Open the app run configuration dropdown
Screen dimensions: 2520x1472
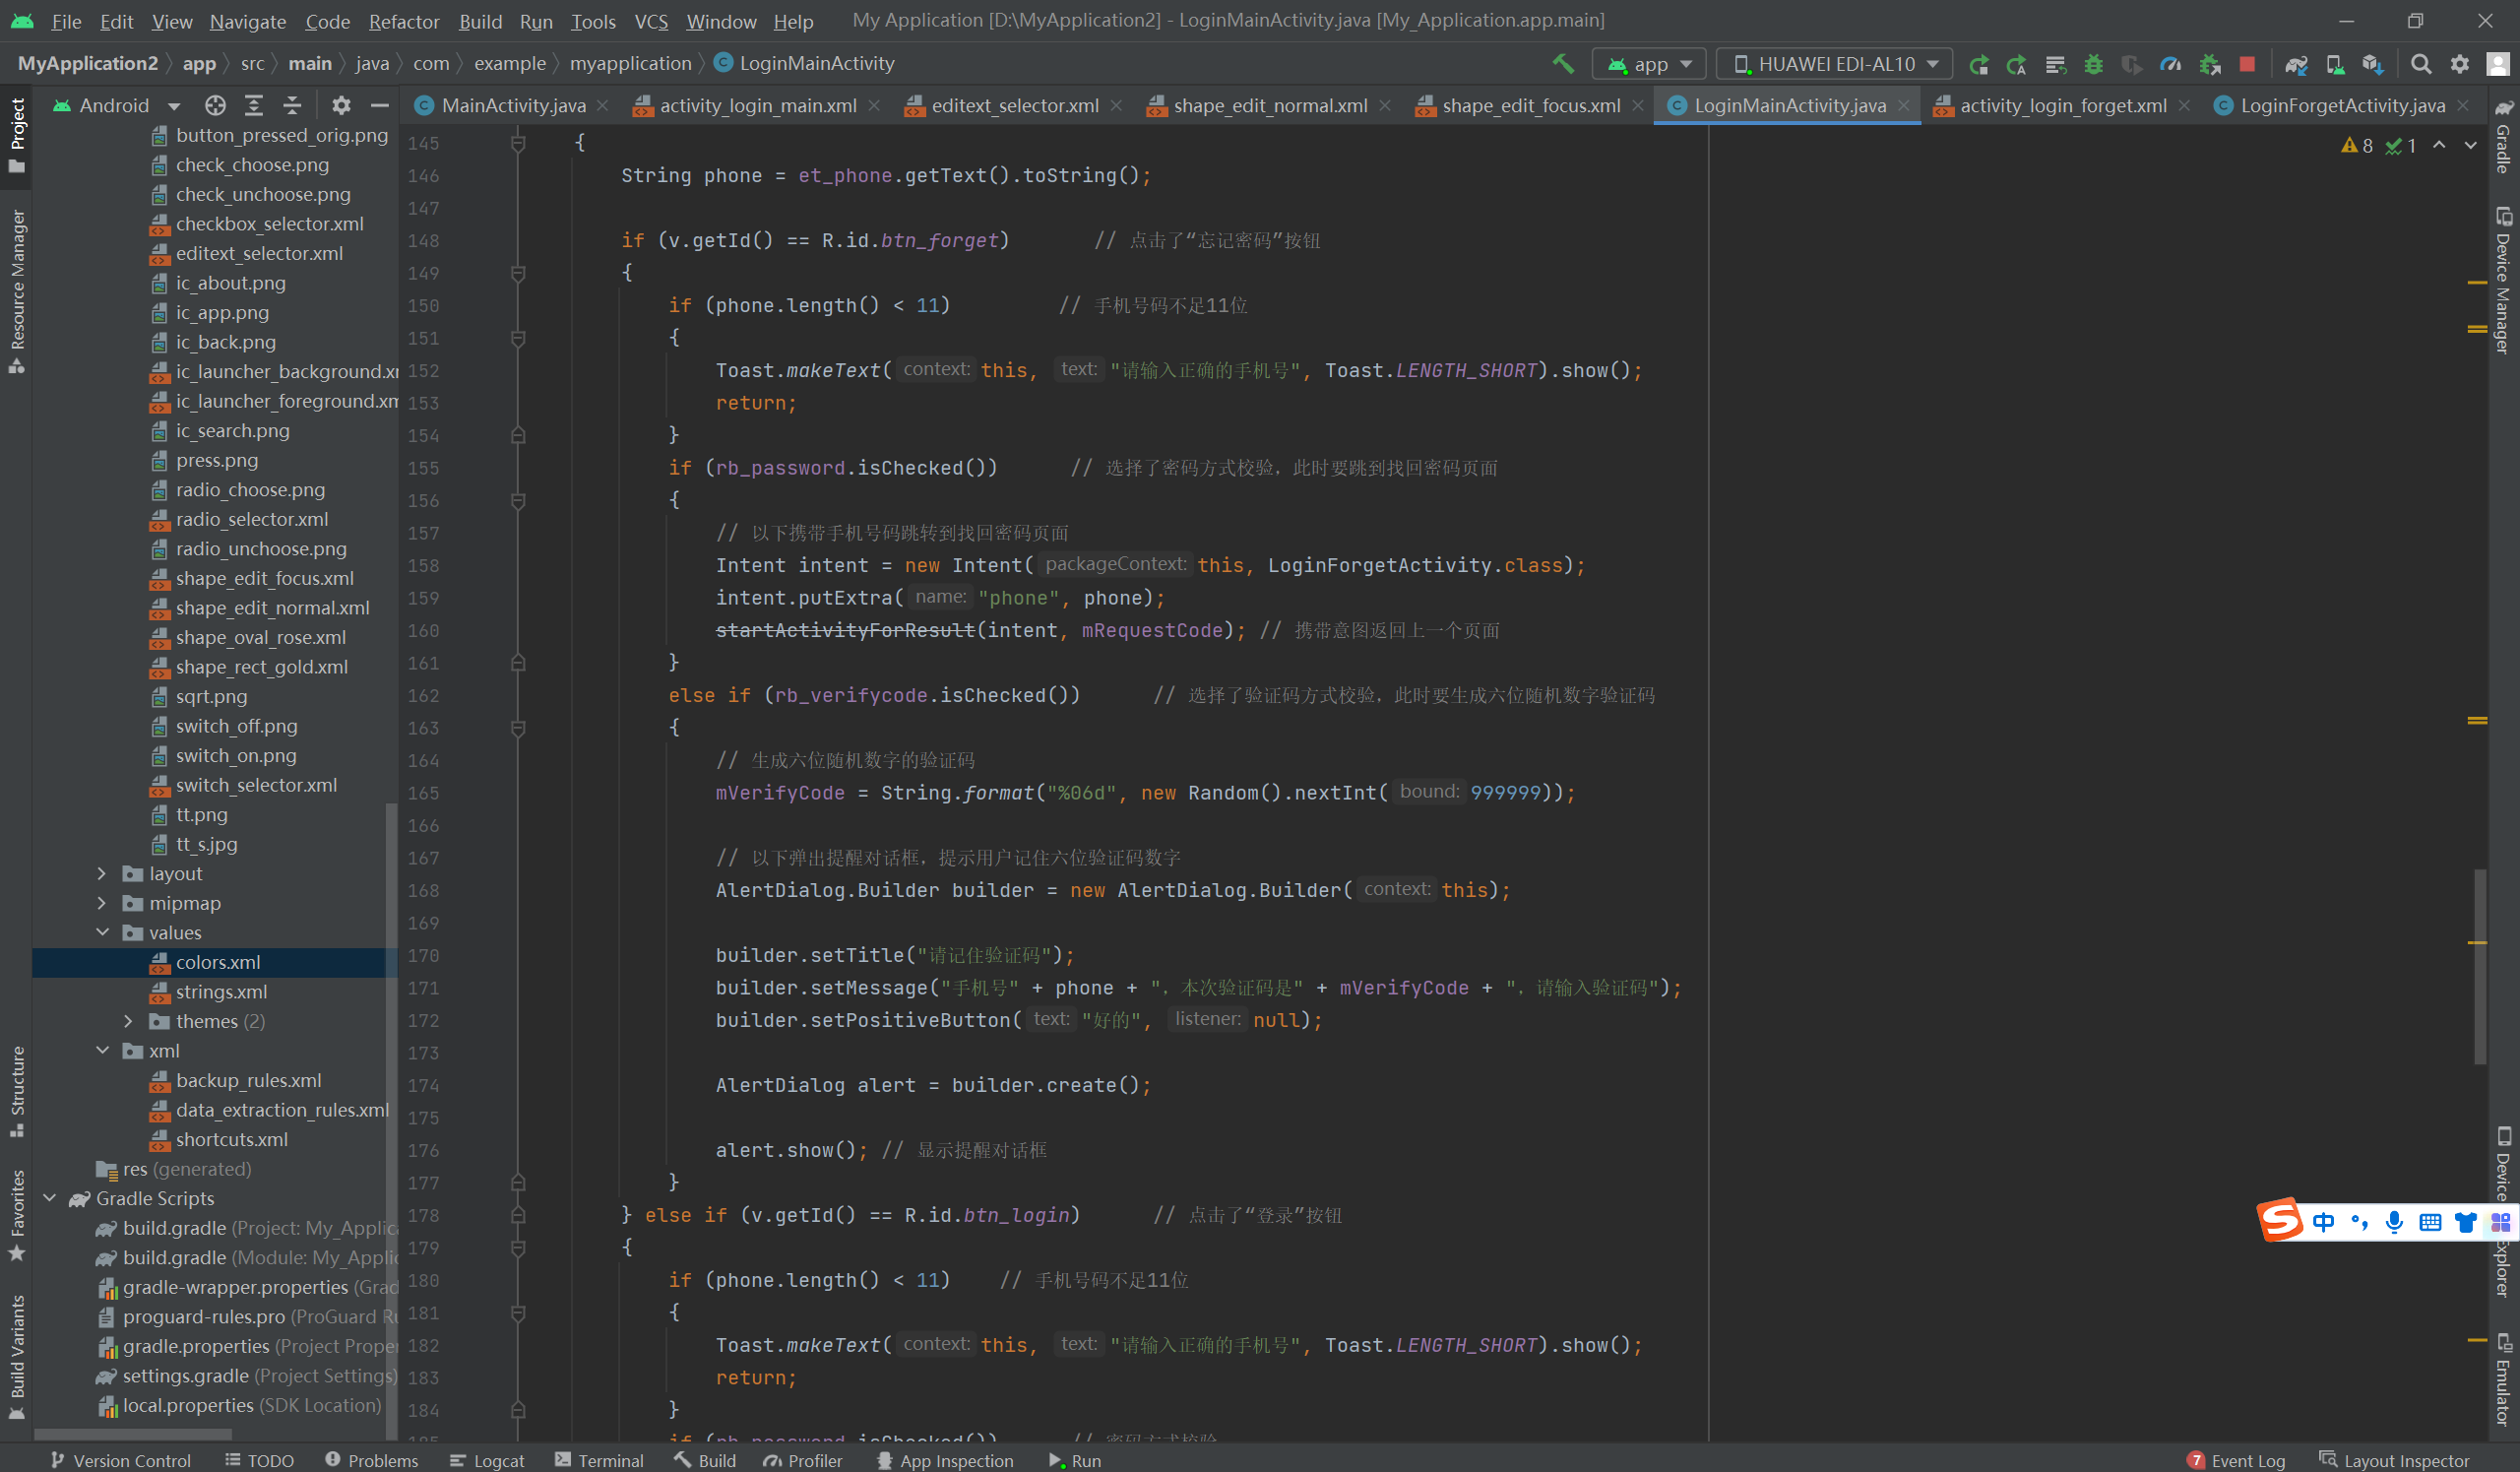click(x=1648, y=64)
